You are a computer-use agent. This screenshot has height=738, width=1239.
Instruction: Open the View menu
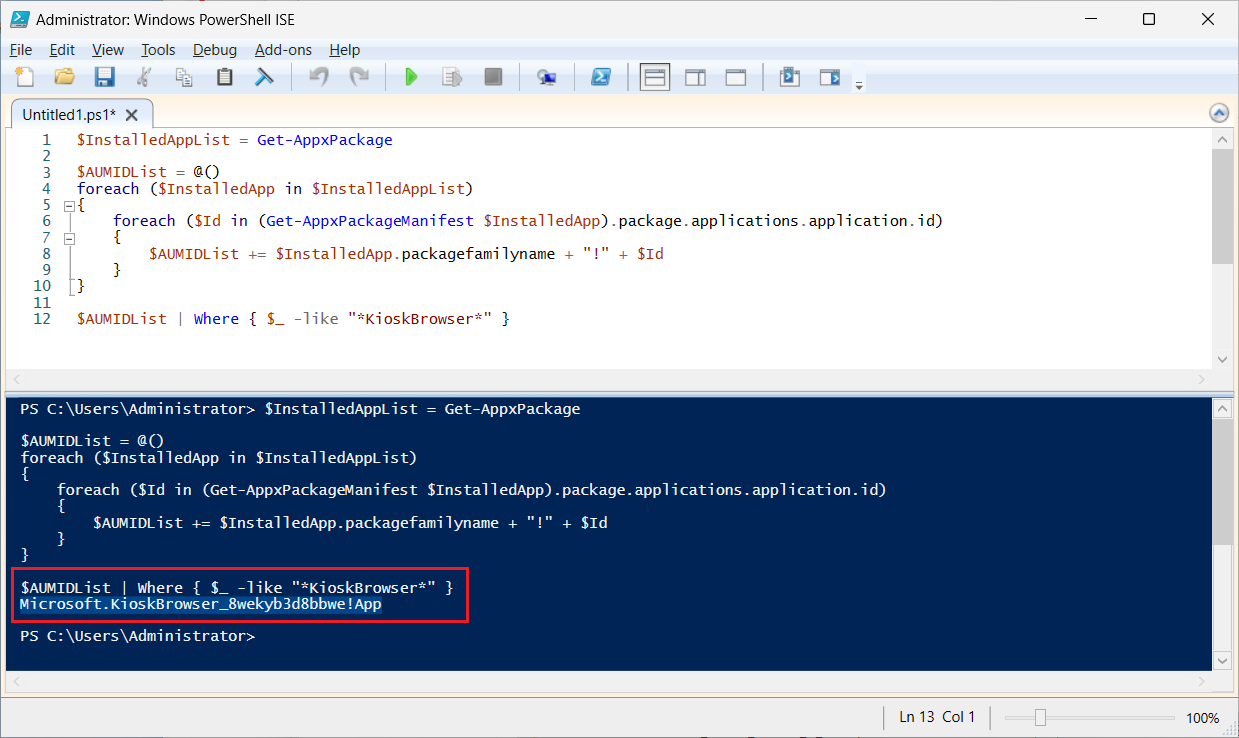click(x=108, y=50)
